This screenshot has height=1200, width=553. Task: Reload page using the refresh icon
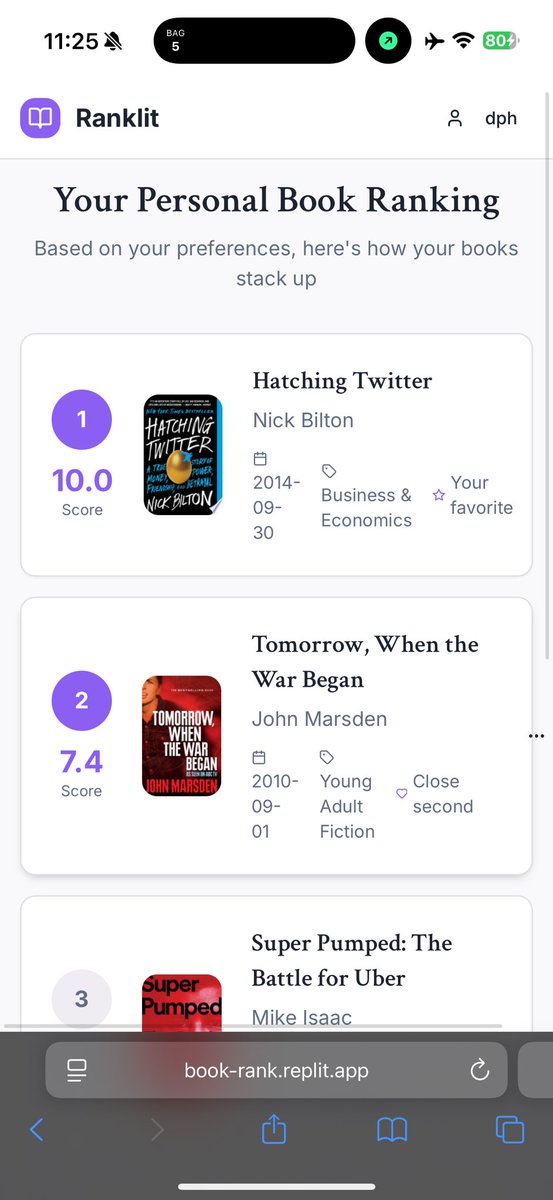480,1071
